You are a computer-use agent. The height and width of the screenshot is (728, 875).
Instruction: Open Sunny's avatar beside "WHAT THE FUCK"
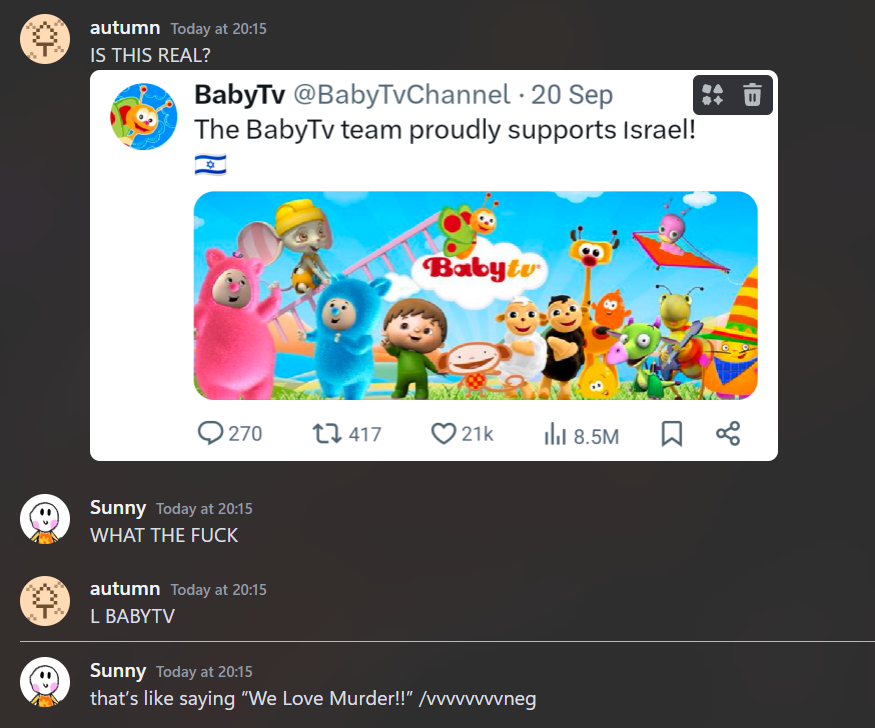pyautogui.click(x=45, y=519)
